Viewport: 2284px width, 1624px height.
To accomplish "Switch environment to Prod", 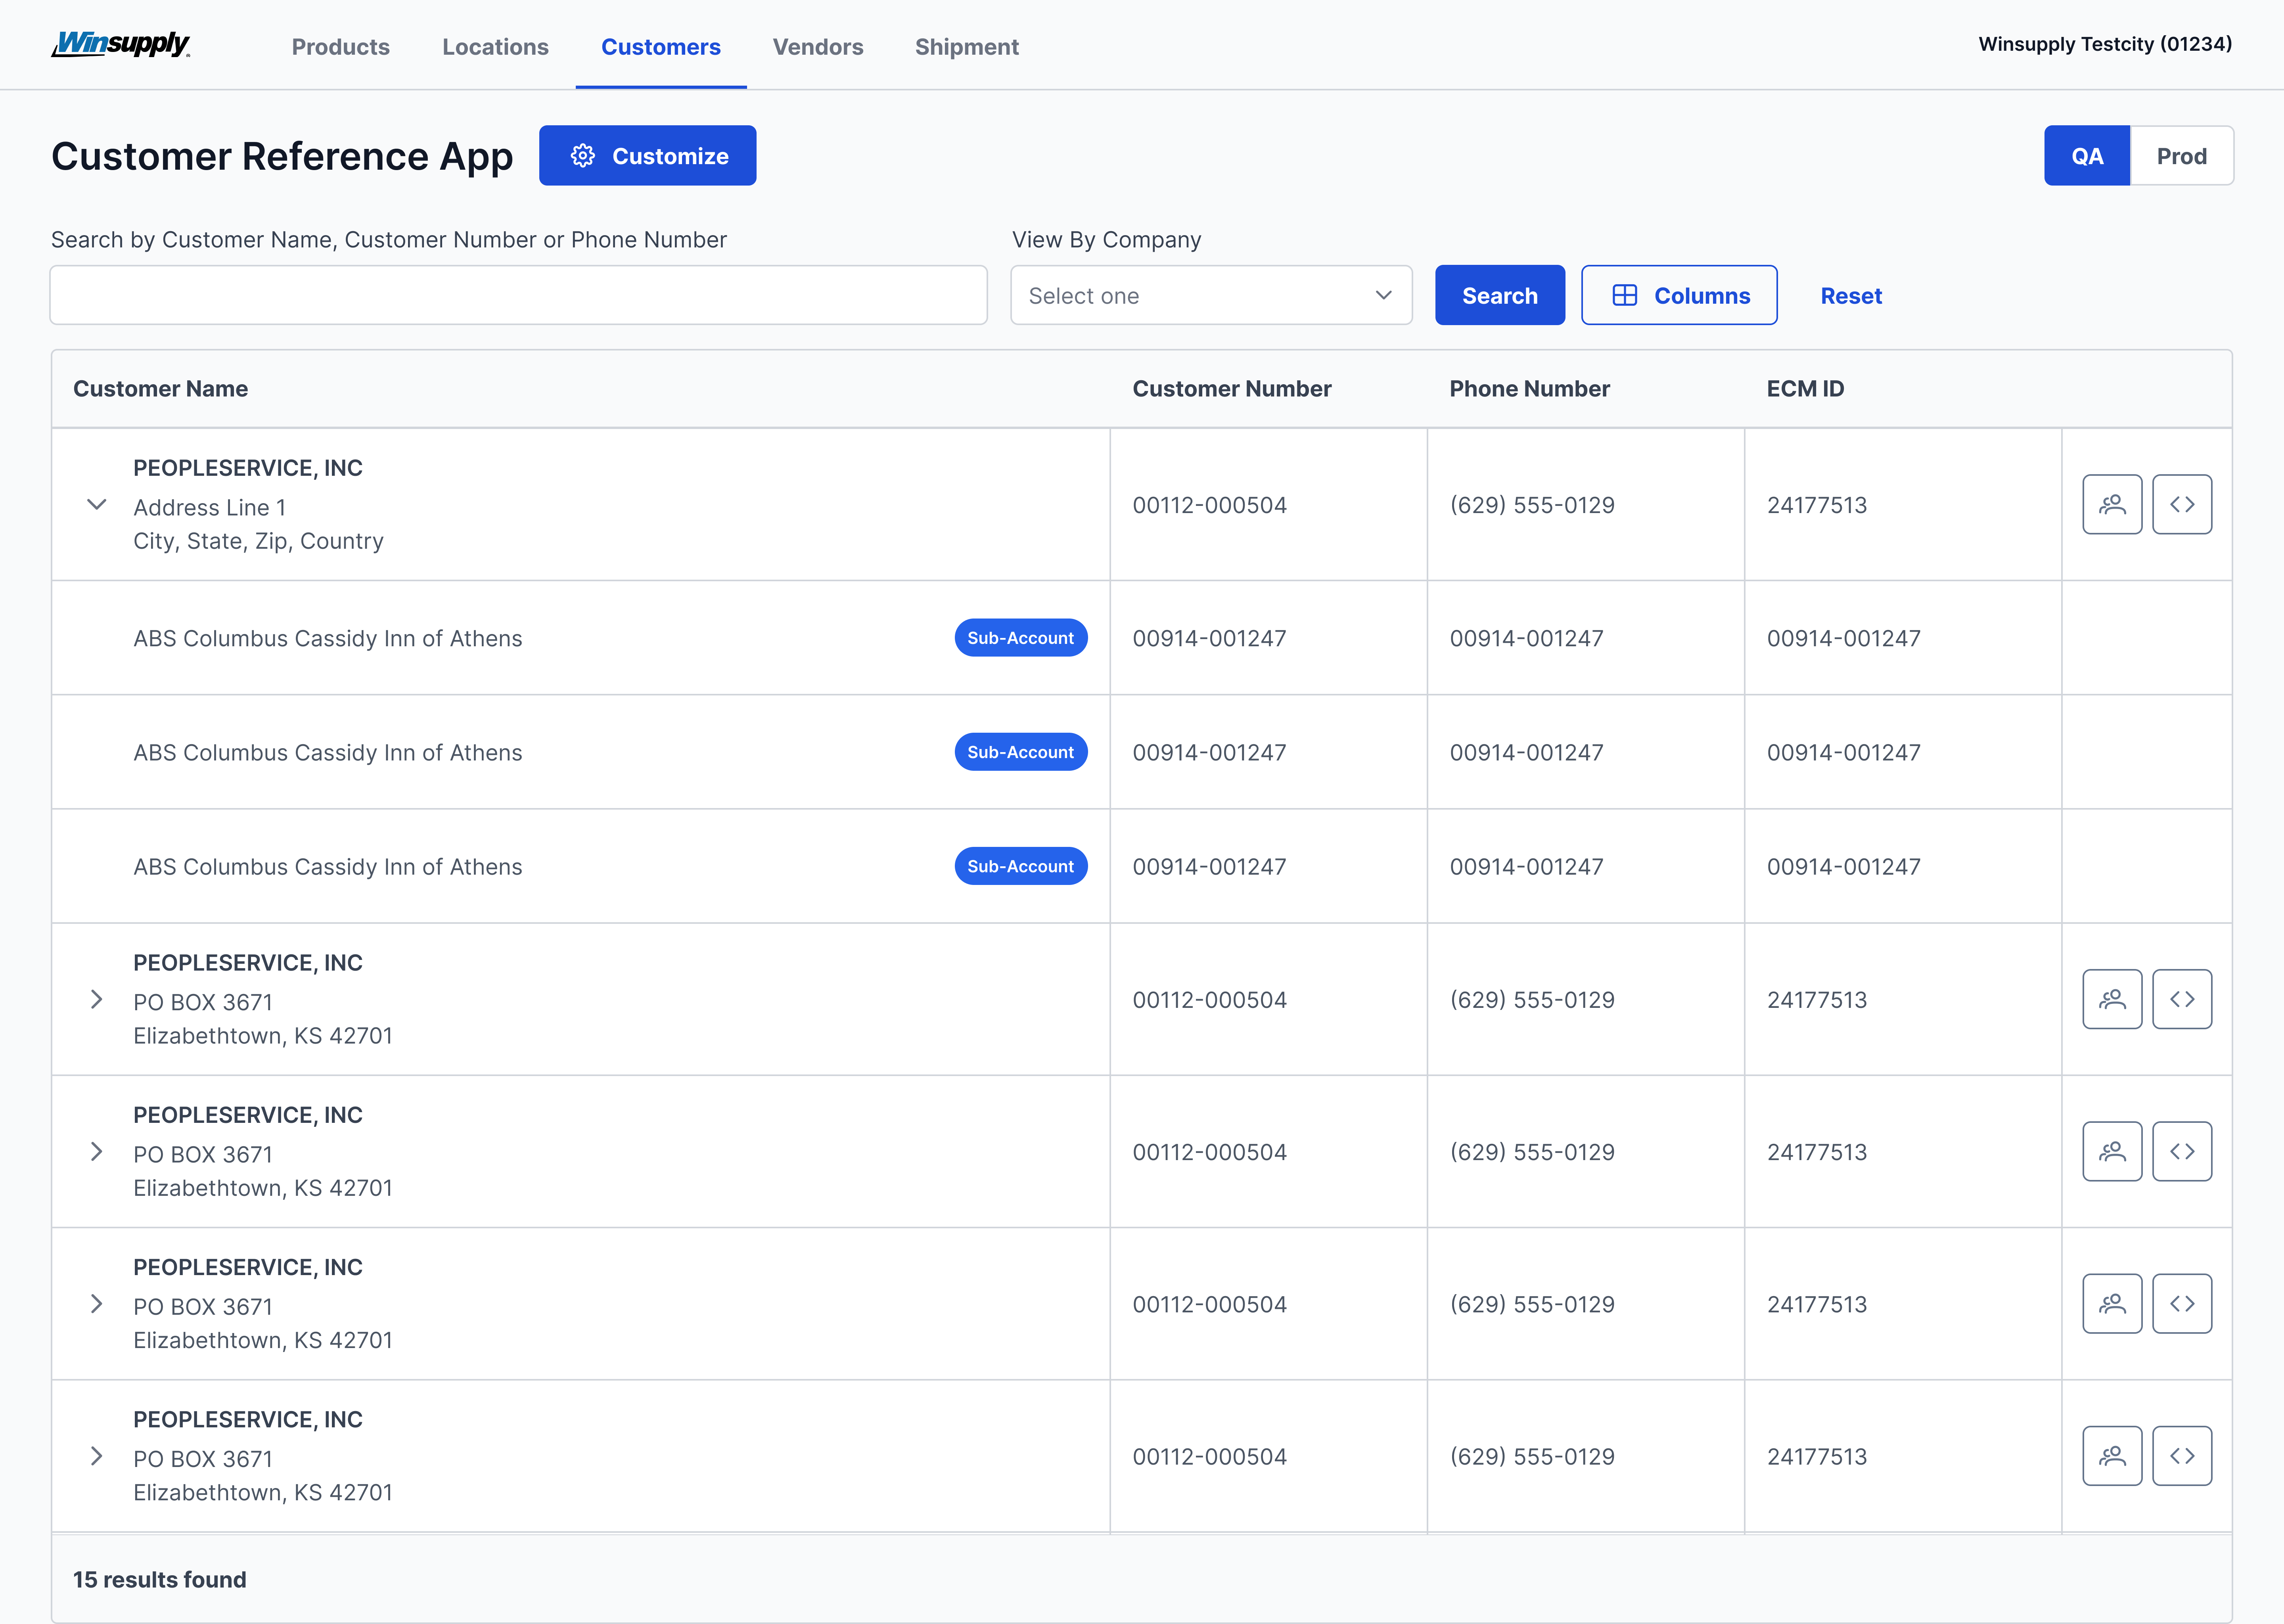I will [x=2180, y=156].
